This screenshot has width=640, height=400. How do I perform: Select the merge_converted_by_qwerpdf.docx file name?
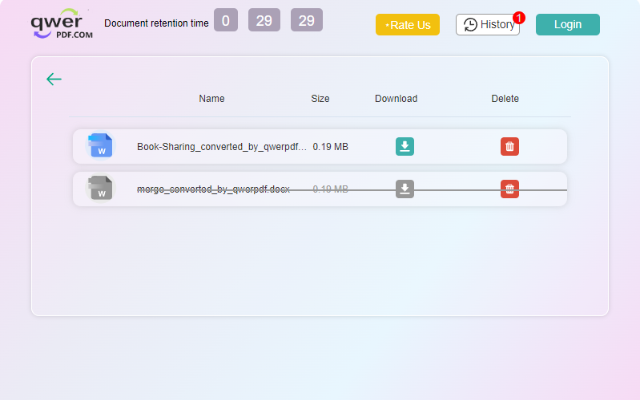point(213,189)
